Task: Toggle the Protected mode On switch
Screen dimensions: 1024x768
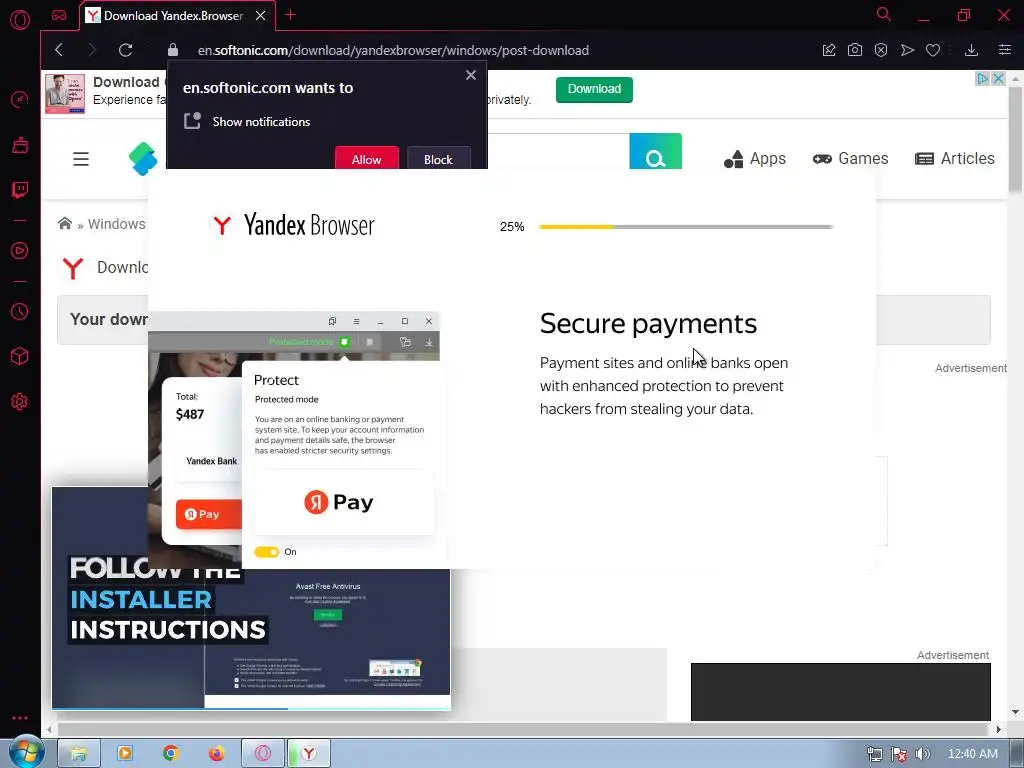Action: click(x=266, y=552)
